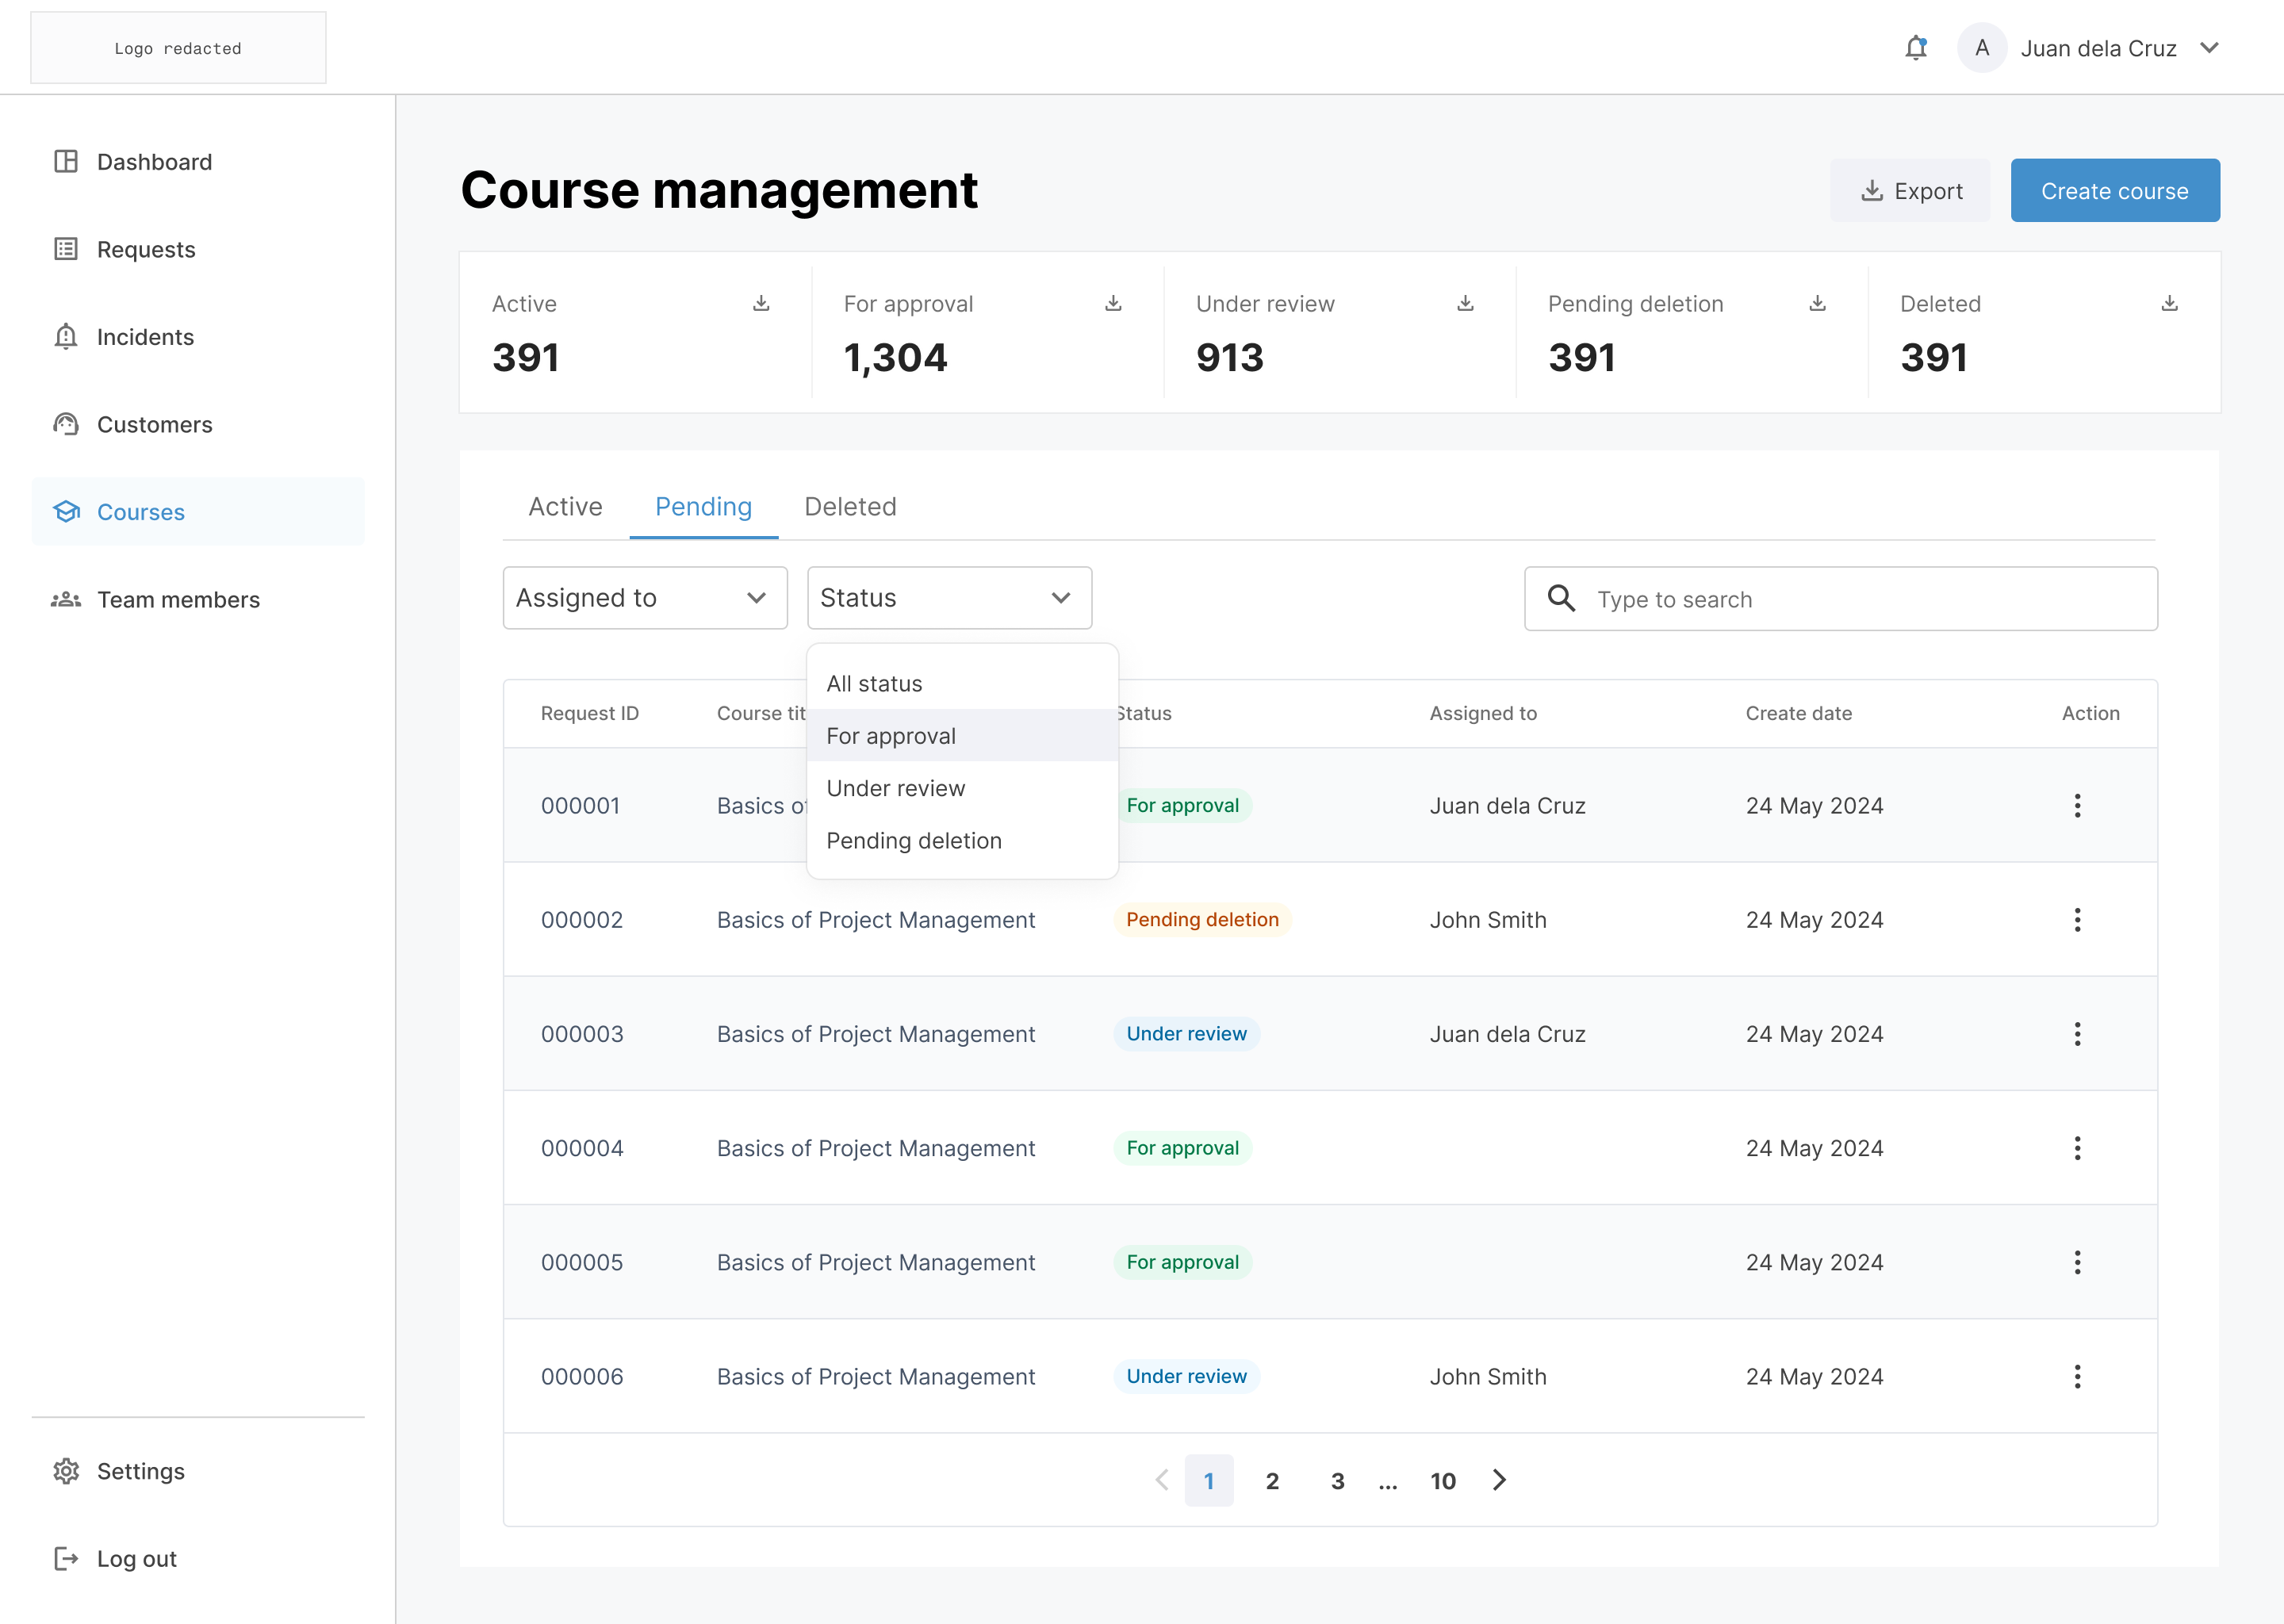Open Settings via the gear icon
Image resolution: width=2284 pixels, height=1624 pixels.
click(x=65, y=1471)
